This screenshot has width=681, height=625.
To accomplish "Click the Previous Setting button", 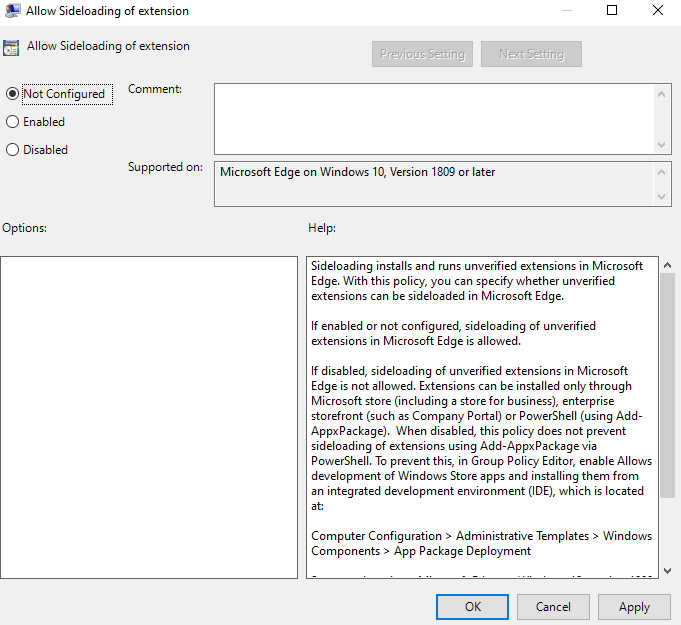I will click(x=422, y=54).
